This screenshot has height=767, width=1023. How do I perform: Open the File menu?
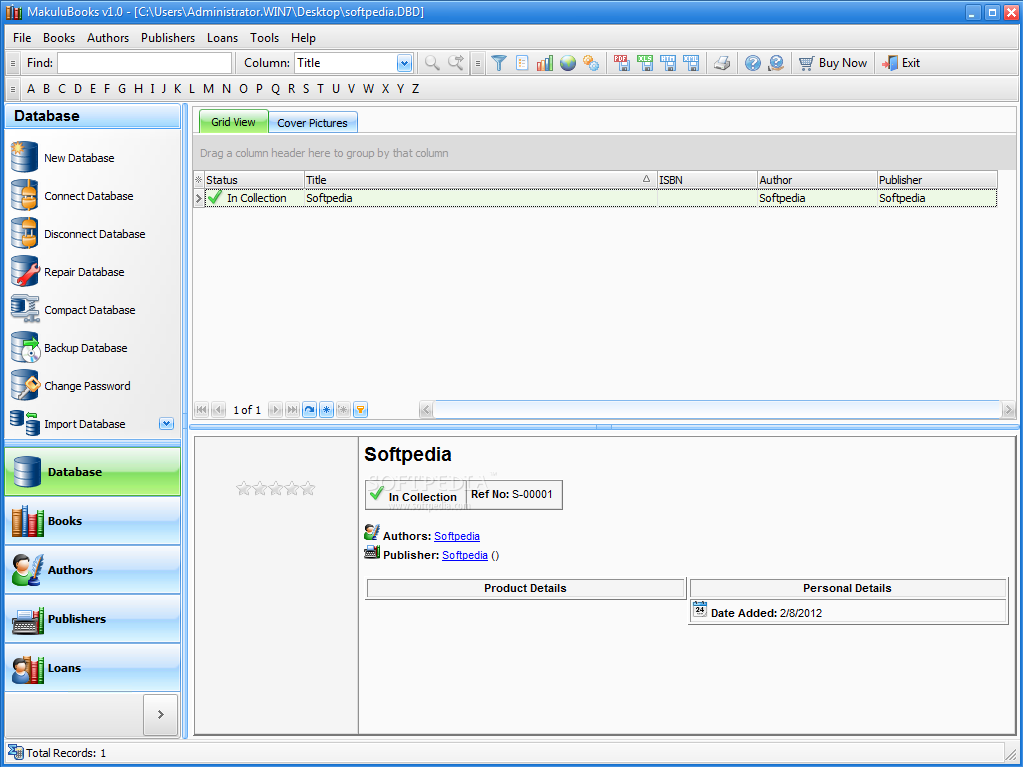22,38
